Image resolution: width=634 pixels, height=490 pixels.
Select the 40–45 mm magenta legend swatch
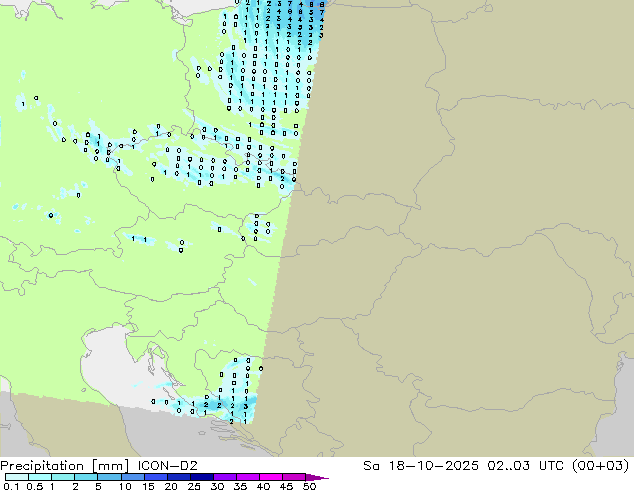coord(271,477)
